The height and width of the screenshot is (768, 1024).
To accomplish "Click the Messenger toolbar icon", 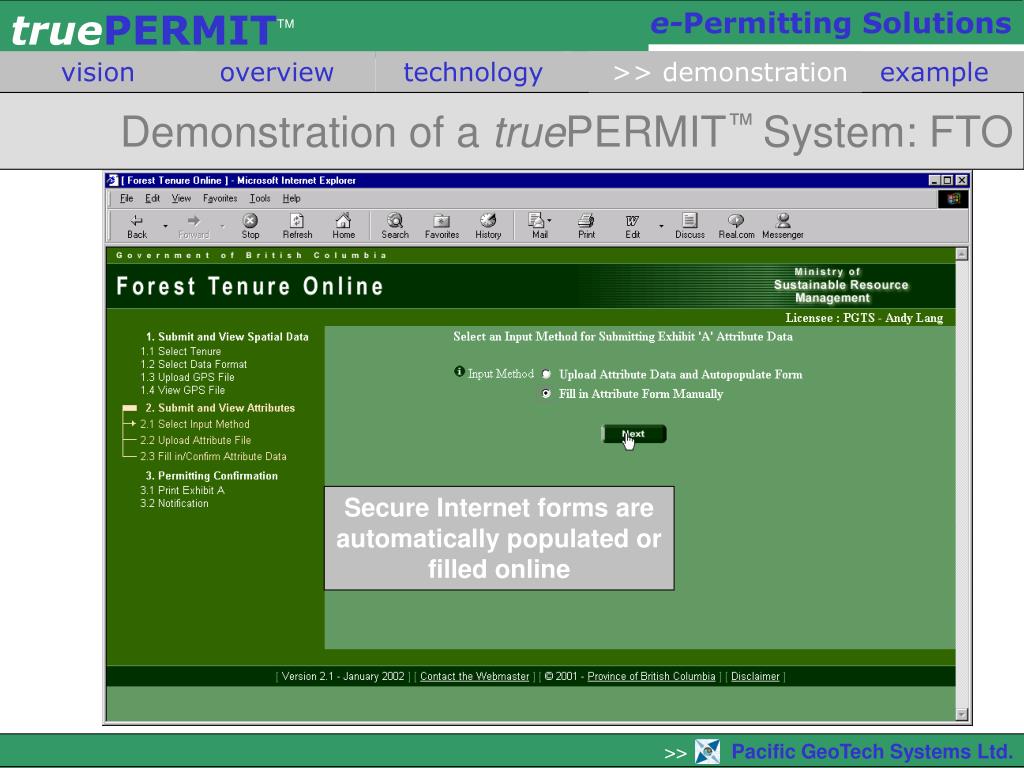I will click(782, 226).
